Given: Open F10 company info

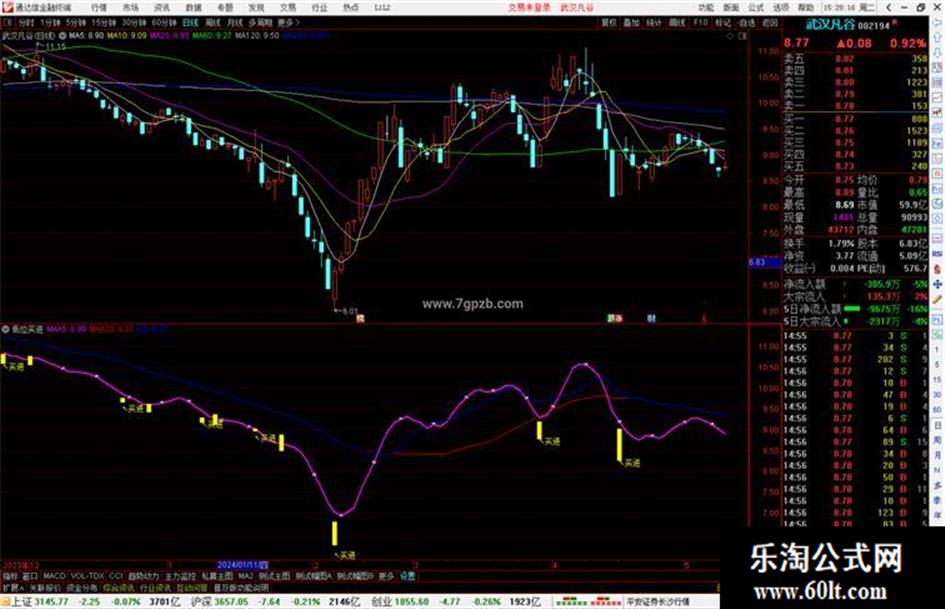Looking at the screenshot, I should [700, 23].
